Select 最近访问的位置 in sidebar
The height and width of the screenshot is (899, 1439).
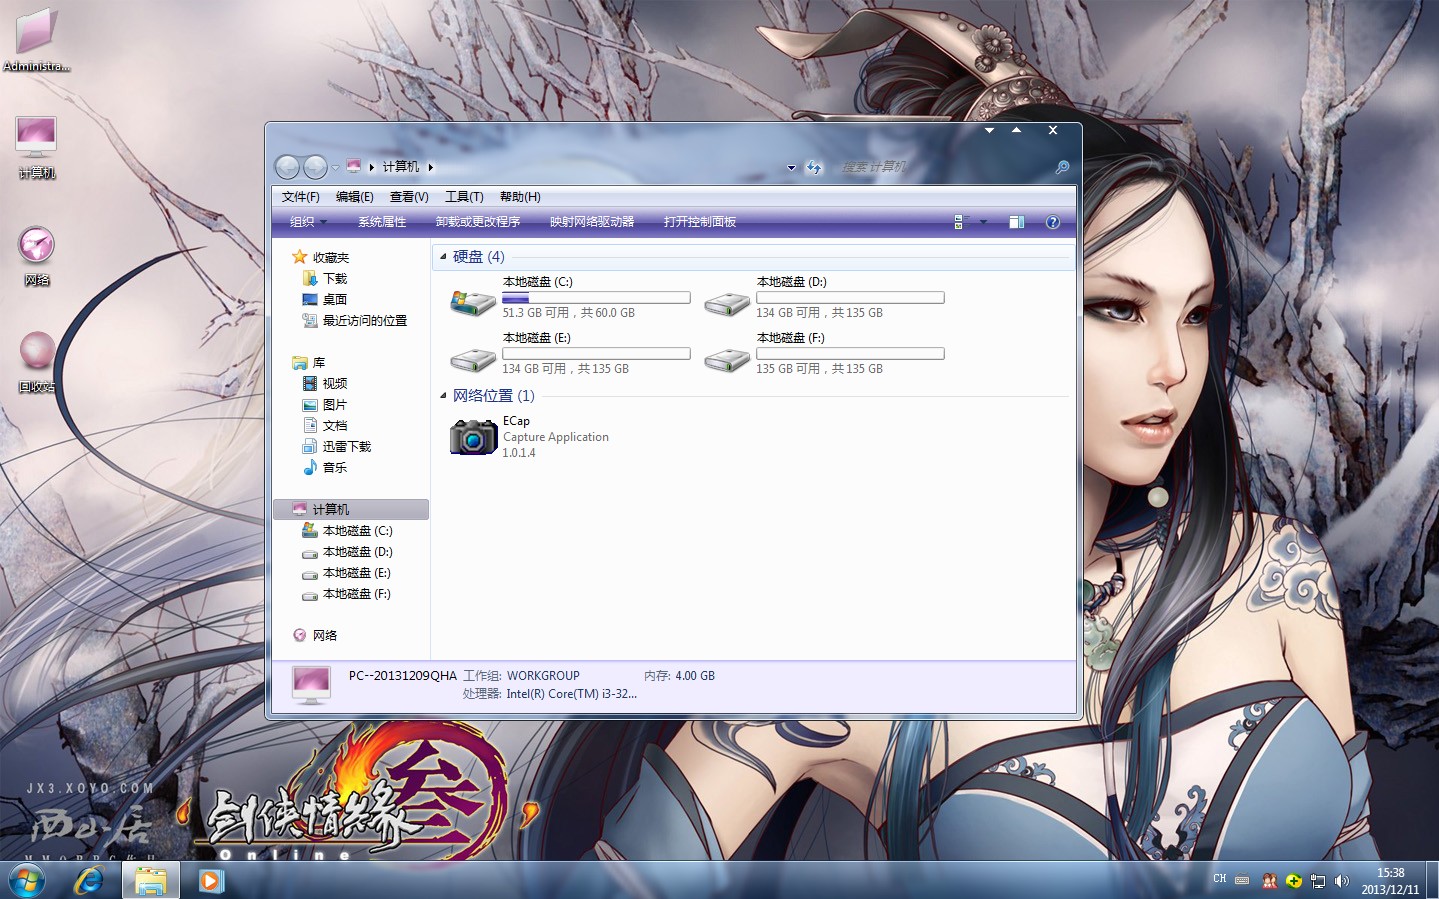click(x=355, y=321)
